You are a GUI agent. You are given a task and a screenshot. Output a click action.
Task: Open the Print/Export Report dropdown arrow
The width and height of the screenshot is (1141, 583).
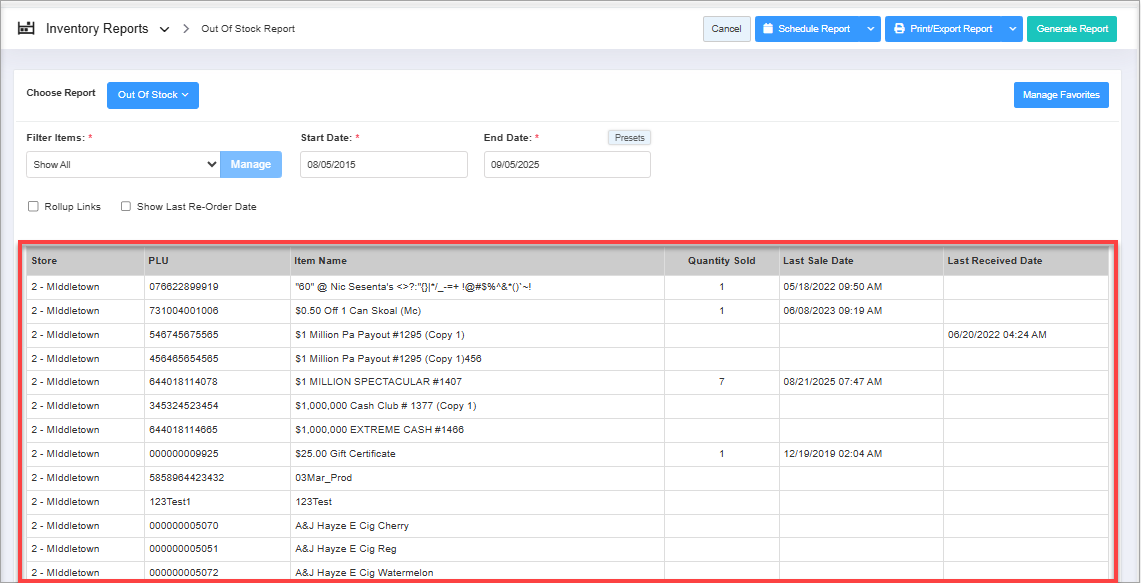point(1012,29)
